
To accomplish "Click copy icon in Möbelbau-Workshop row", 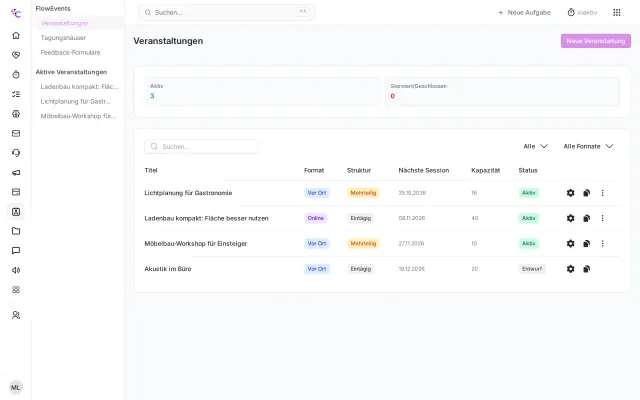I will [x=587, y=244].
